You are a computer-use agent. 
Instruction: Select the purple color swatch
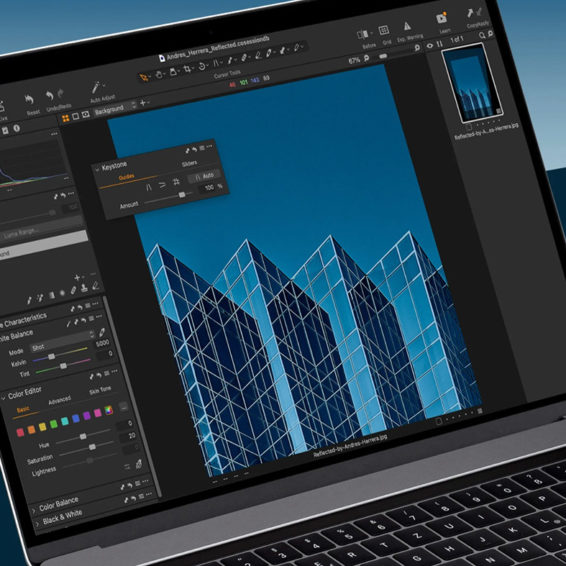point(87,415)
